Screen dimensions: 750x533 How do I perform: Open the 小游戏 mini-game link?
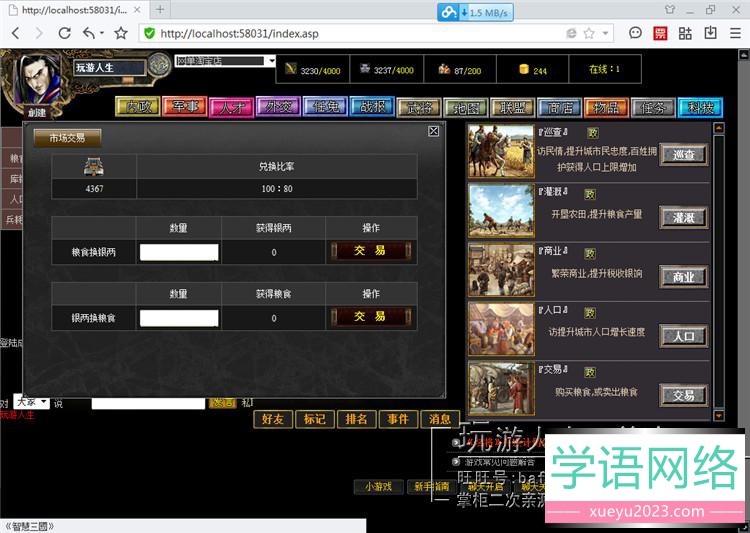pos(378,486)
